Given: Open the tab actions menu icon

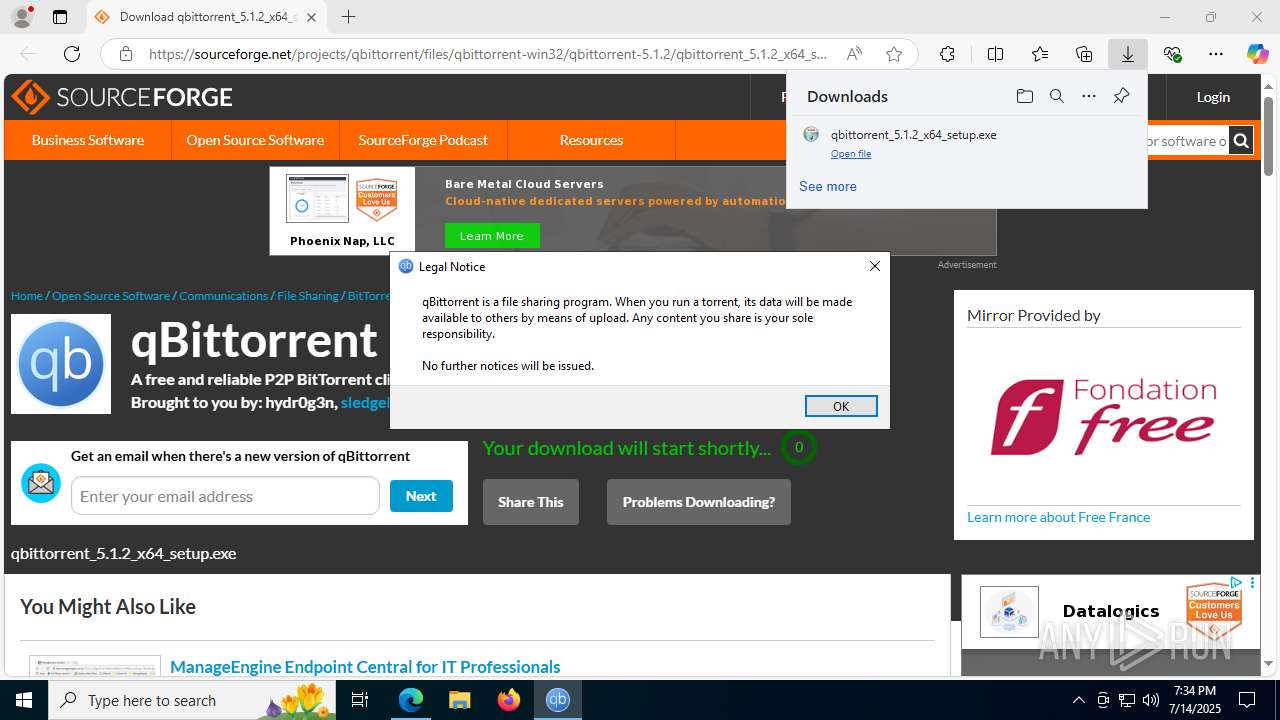Looking at the screenshot, I should click(60, 17).
